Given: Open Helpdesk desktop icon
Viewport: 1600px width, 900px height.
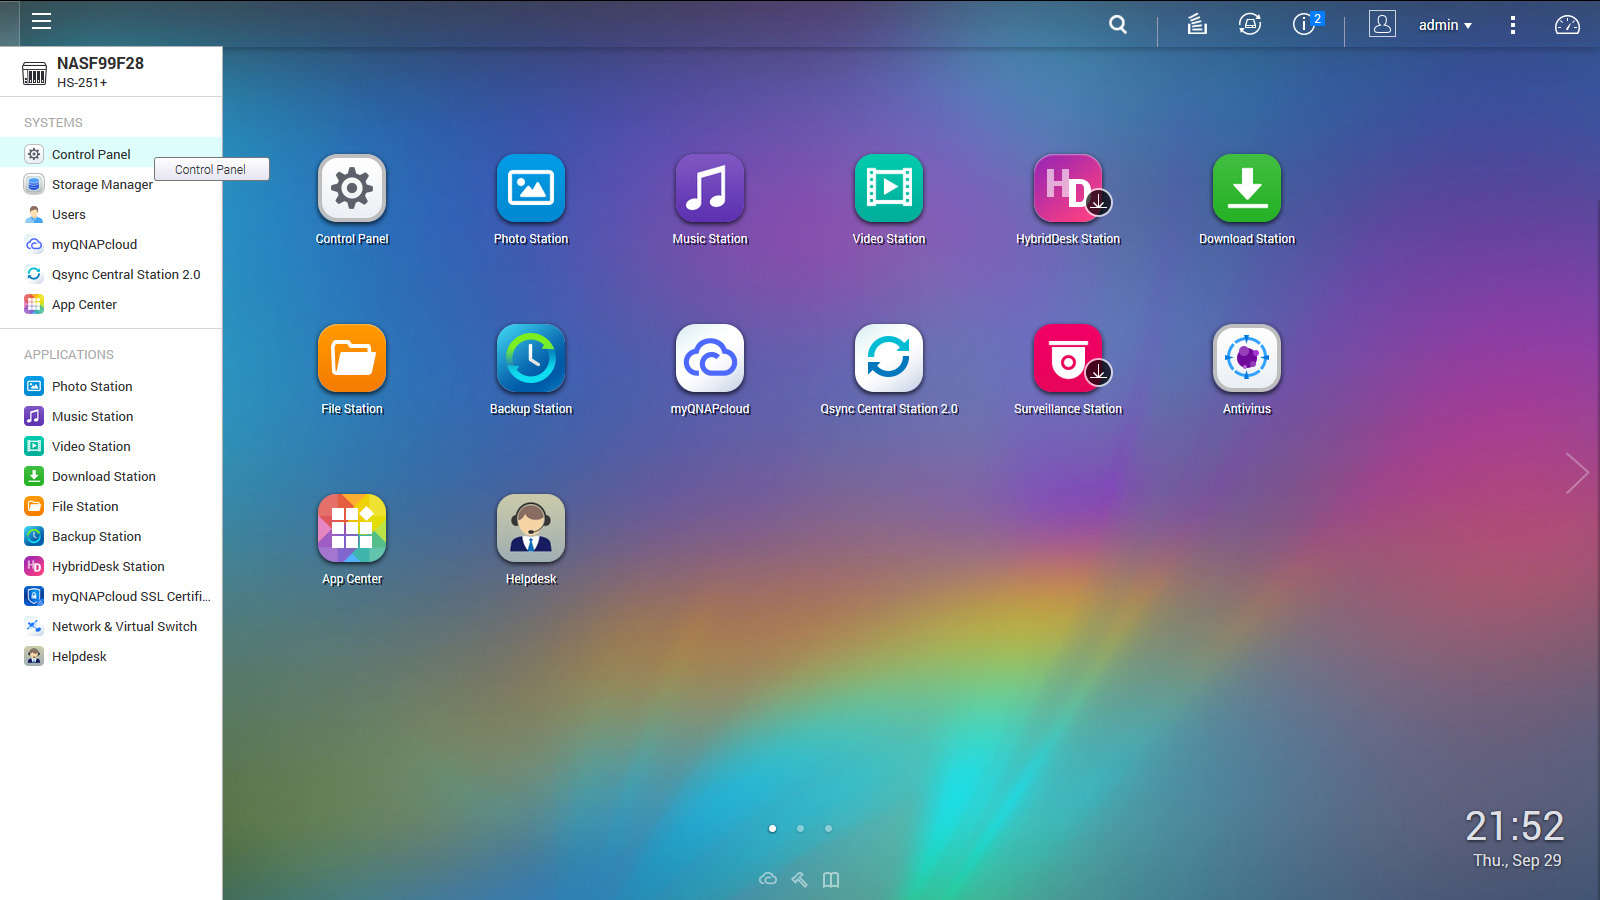Looking at the screenshot, I should (531, 528).
